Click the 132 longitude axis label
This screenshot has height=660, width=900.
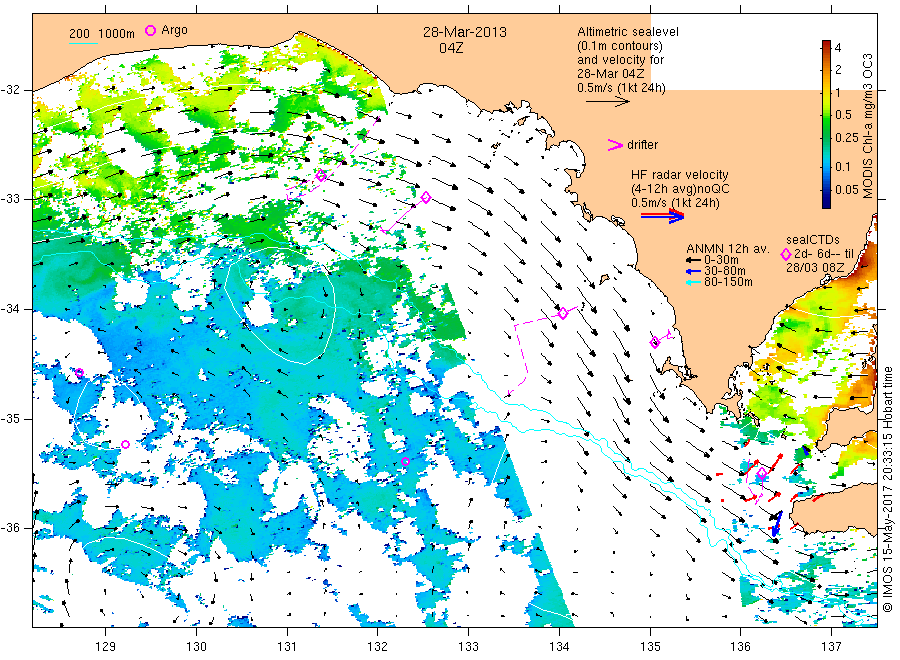pyautogui.click(x=378, y=646)
